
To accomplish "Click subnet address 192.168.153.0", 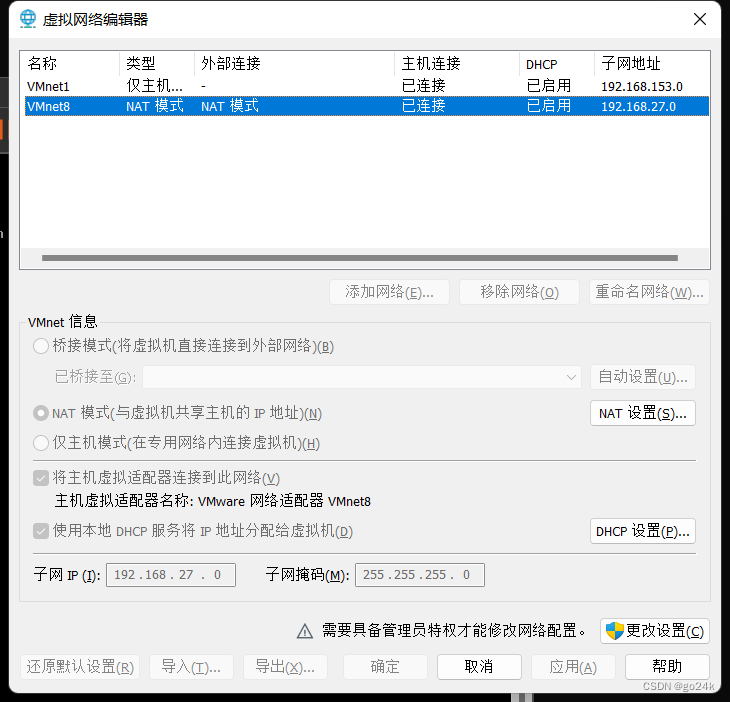I will (x=642, y=87).
